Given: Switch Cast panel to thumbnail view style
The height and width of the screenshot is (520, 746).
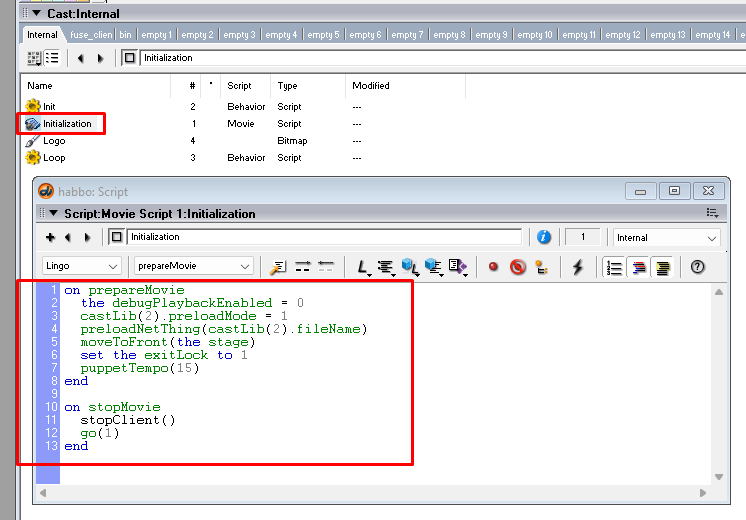Looking at the screenshot, I should coord(34,58).
